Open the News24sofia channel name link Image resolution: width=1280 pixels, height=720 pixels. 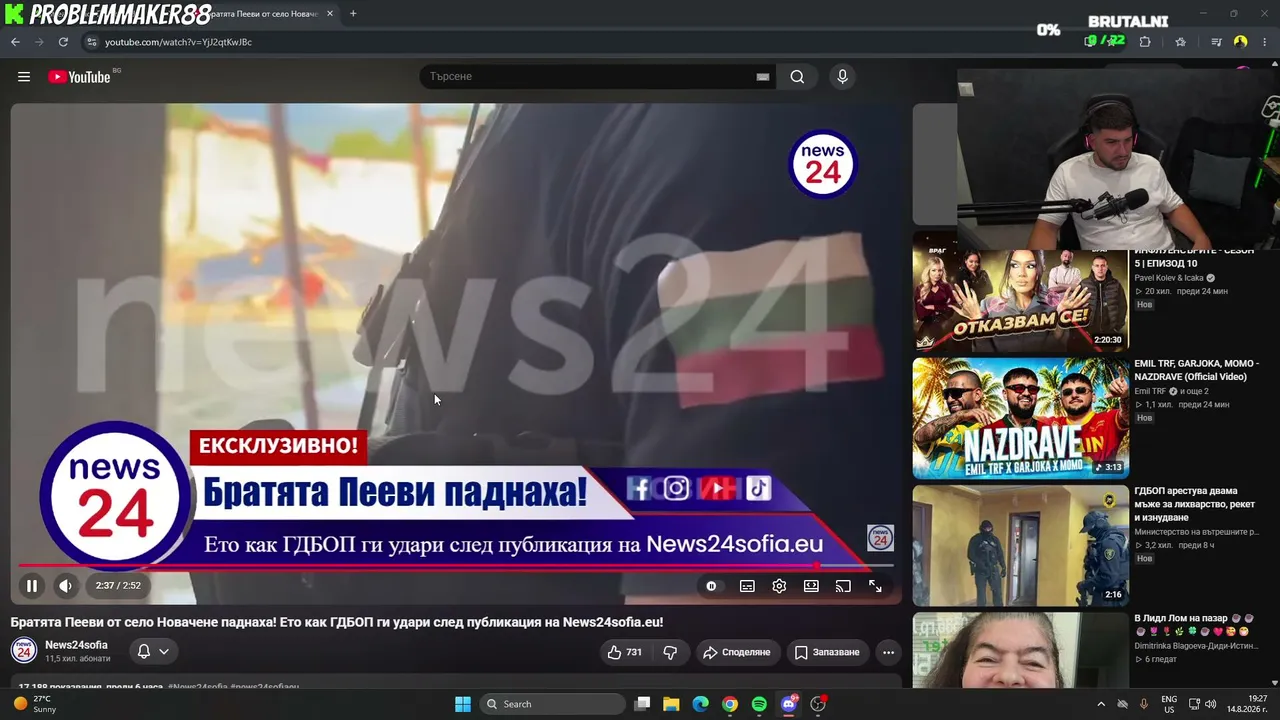[x=76, y=645]
